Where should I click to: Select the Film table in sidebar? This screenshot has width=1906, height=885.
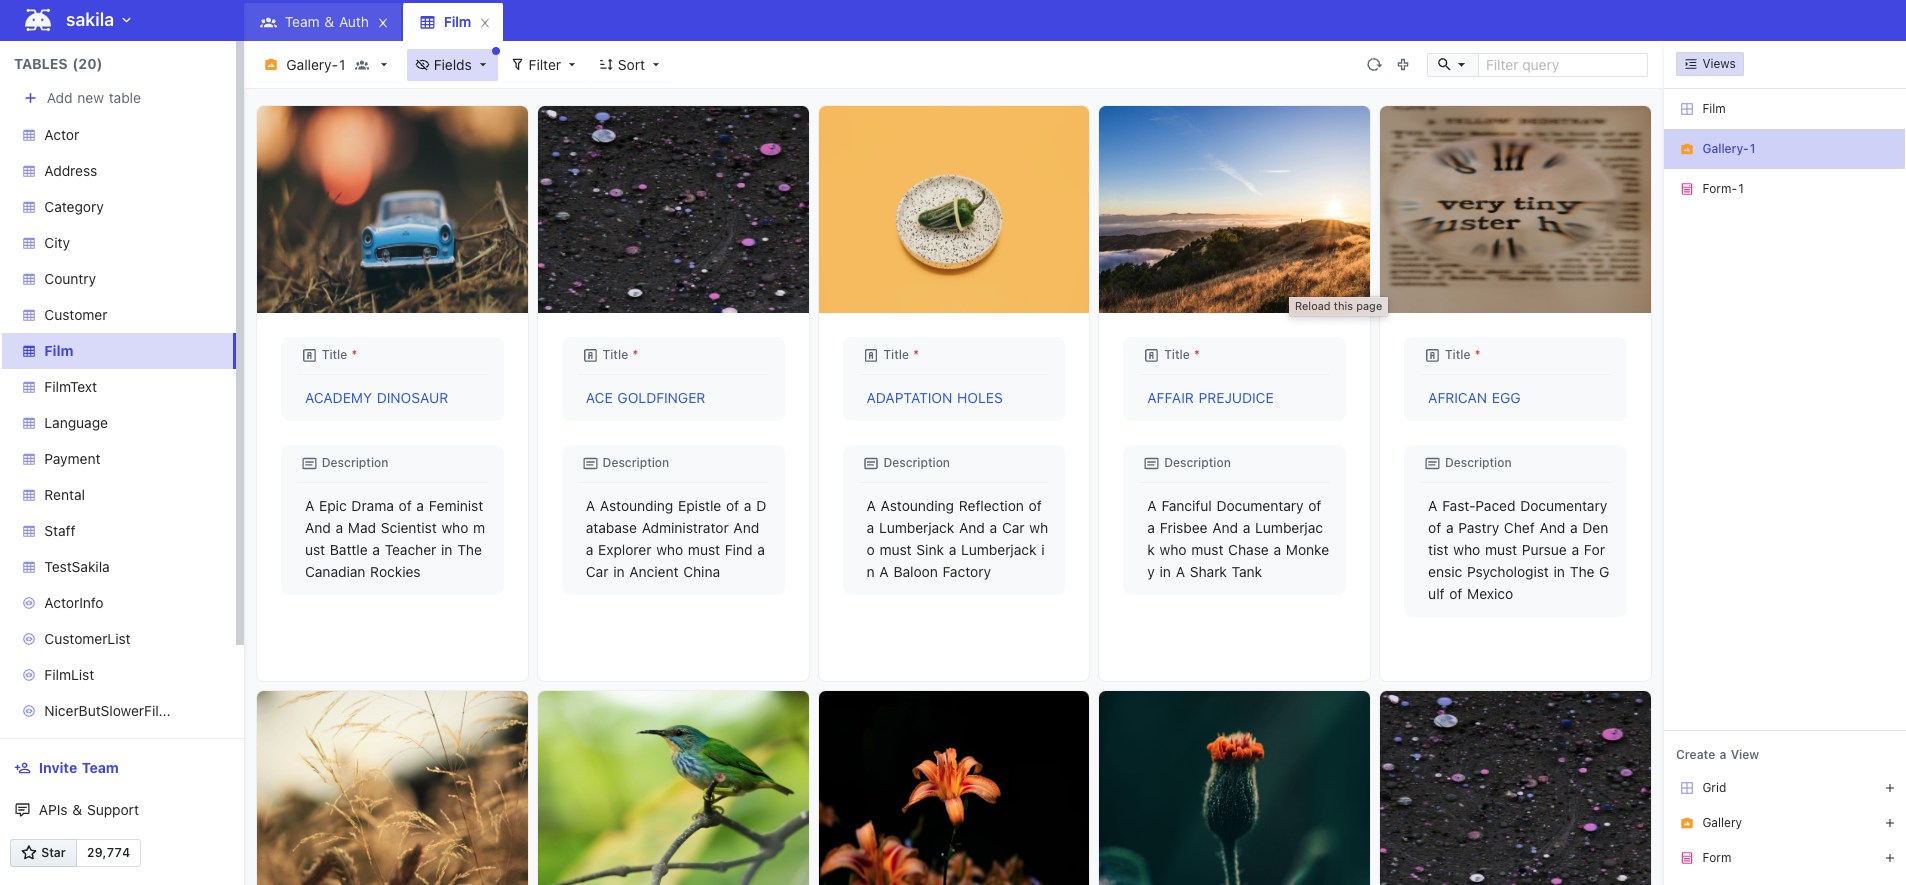click(x=118, y=351)
